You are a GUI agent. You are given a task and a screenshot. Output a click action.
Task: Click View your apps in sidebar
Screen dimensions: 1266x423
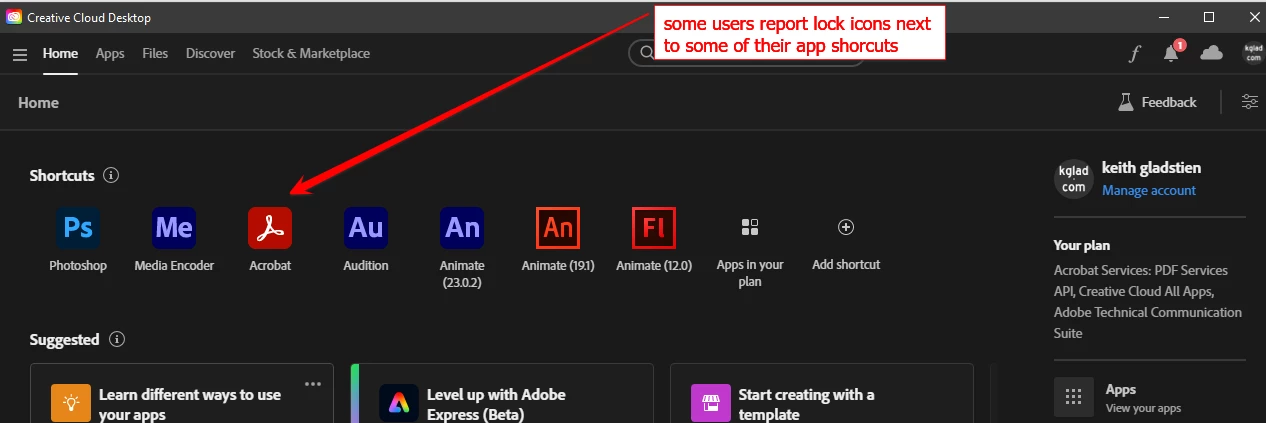(1143, 408)
